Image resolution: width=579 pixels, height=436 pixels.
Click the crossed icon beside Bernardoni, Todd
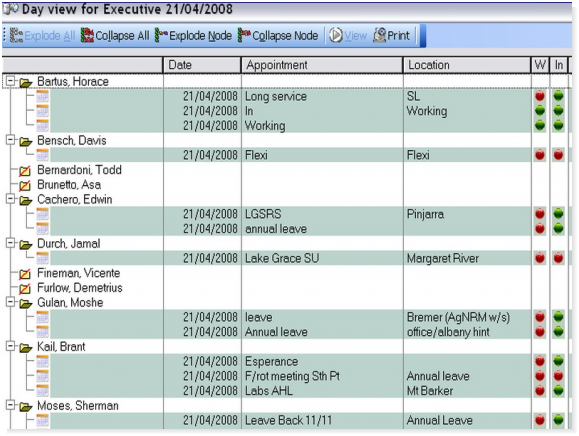coord(25,170)
